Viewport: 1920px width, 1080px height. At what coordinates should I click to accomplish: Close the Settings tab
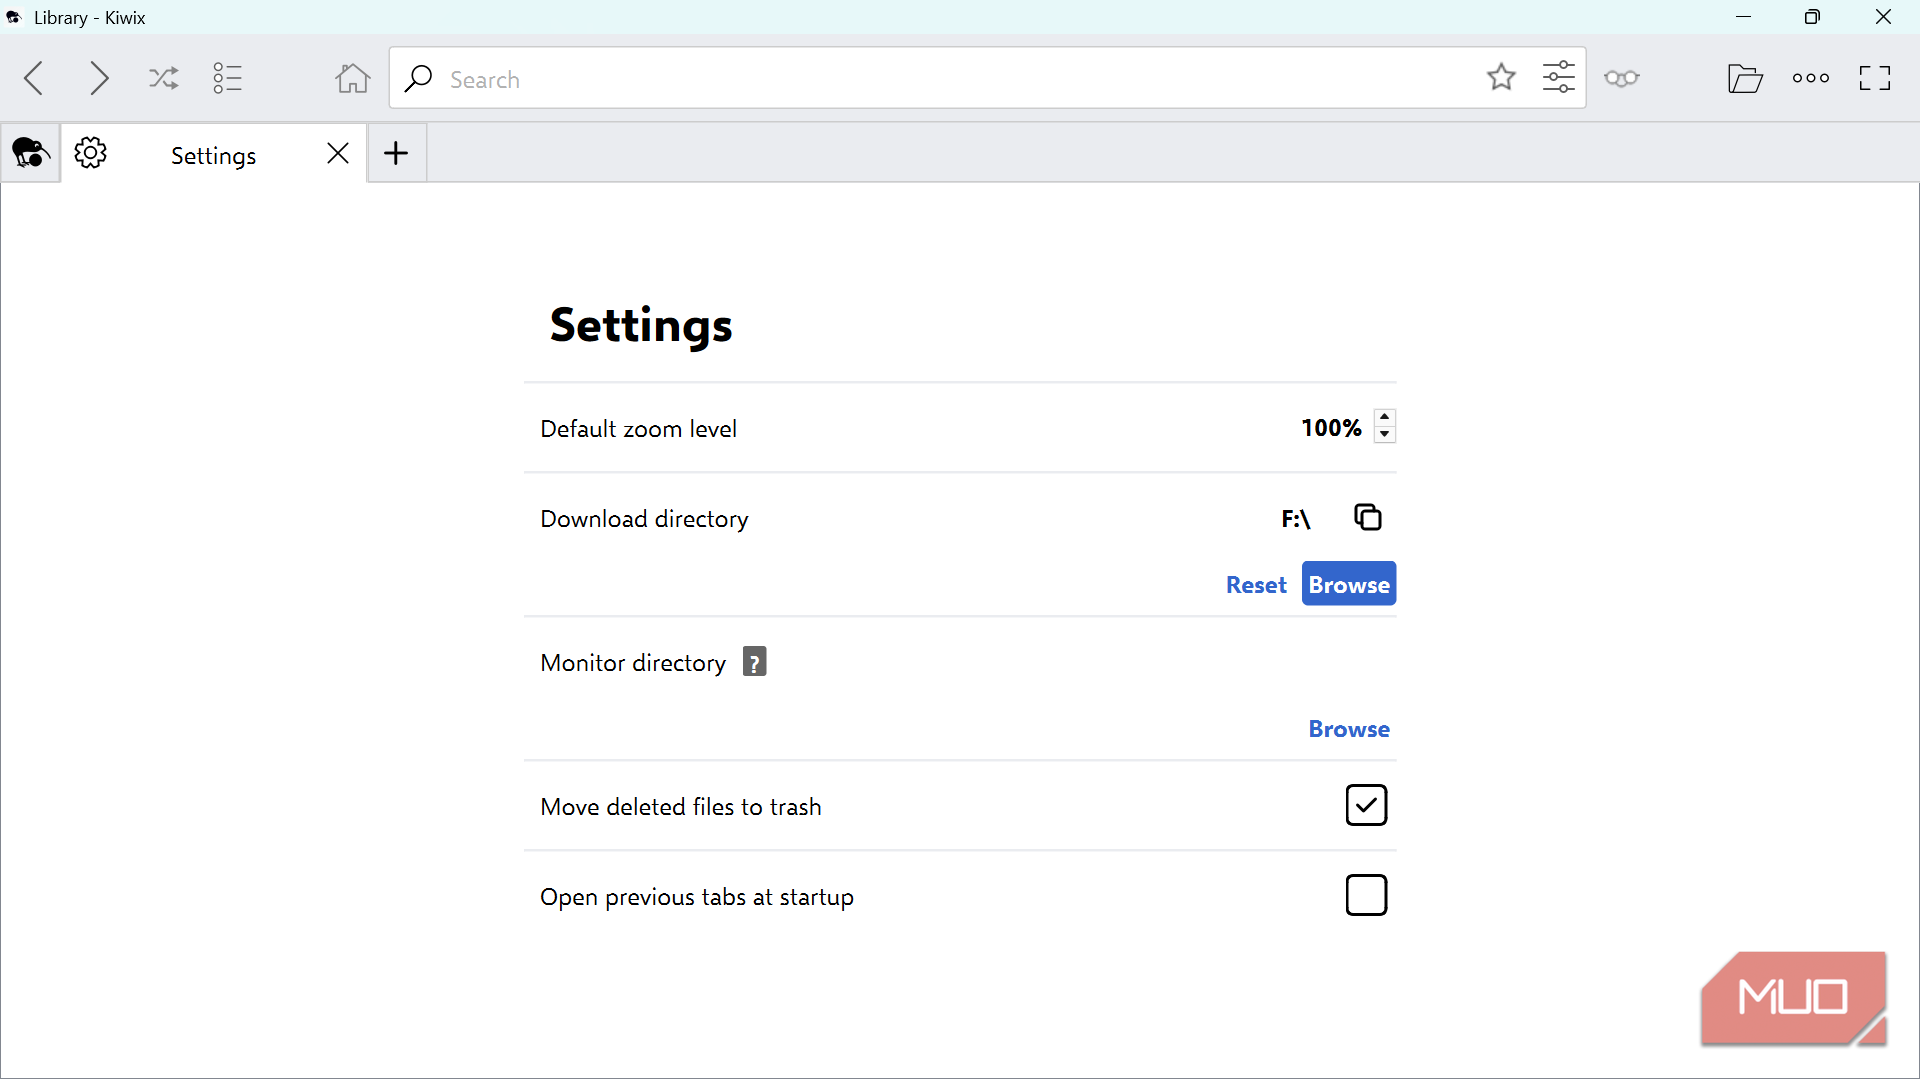[x=338, y=153]
